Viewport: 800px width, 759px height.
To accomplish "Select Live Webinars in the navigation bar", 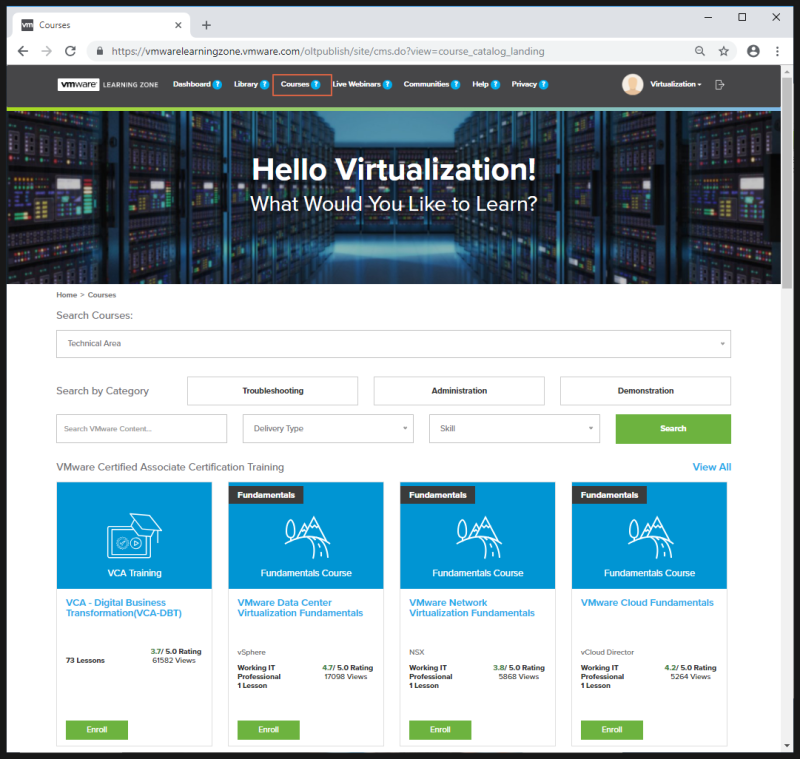I will point(356,84).
